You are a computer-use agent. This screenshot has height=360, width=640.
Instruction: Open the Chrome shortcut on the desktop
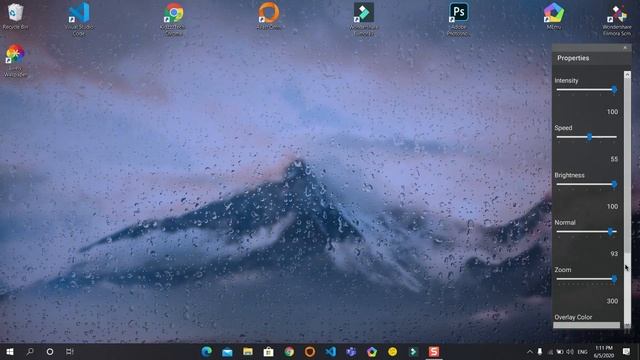point(174,19)
